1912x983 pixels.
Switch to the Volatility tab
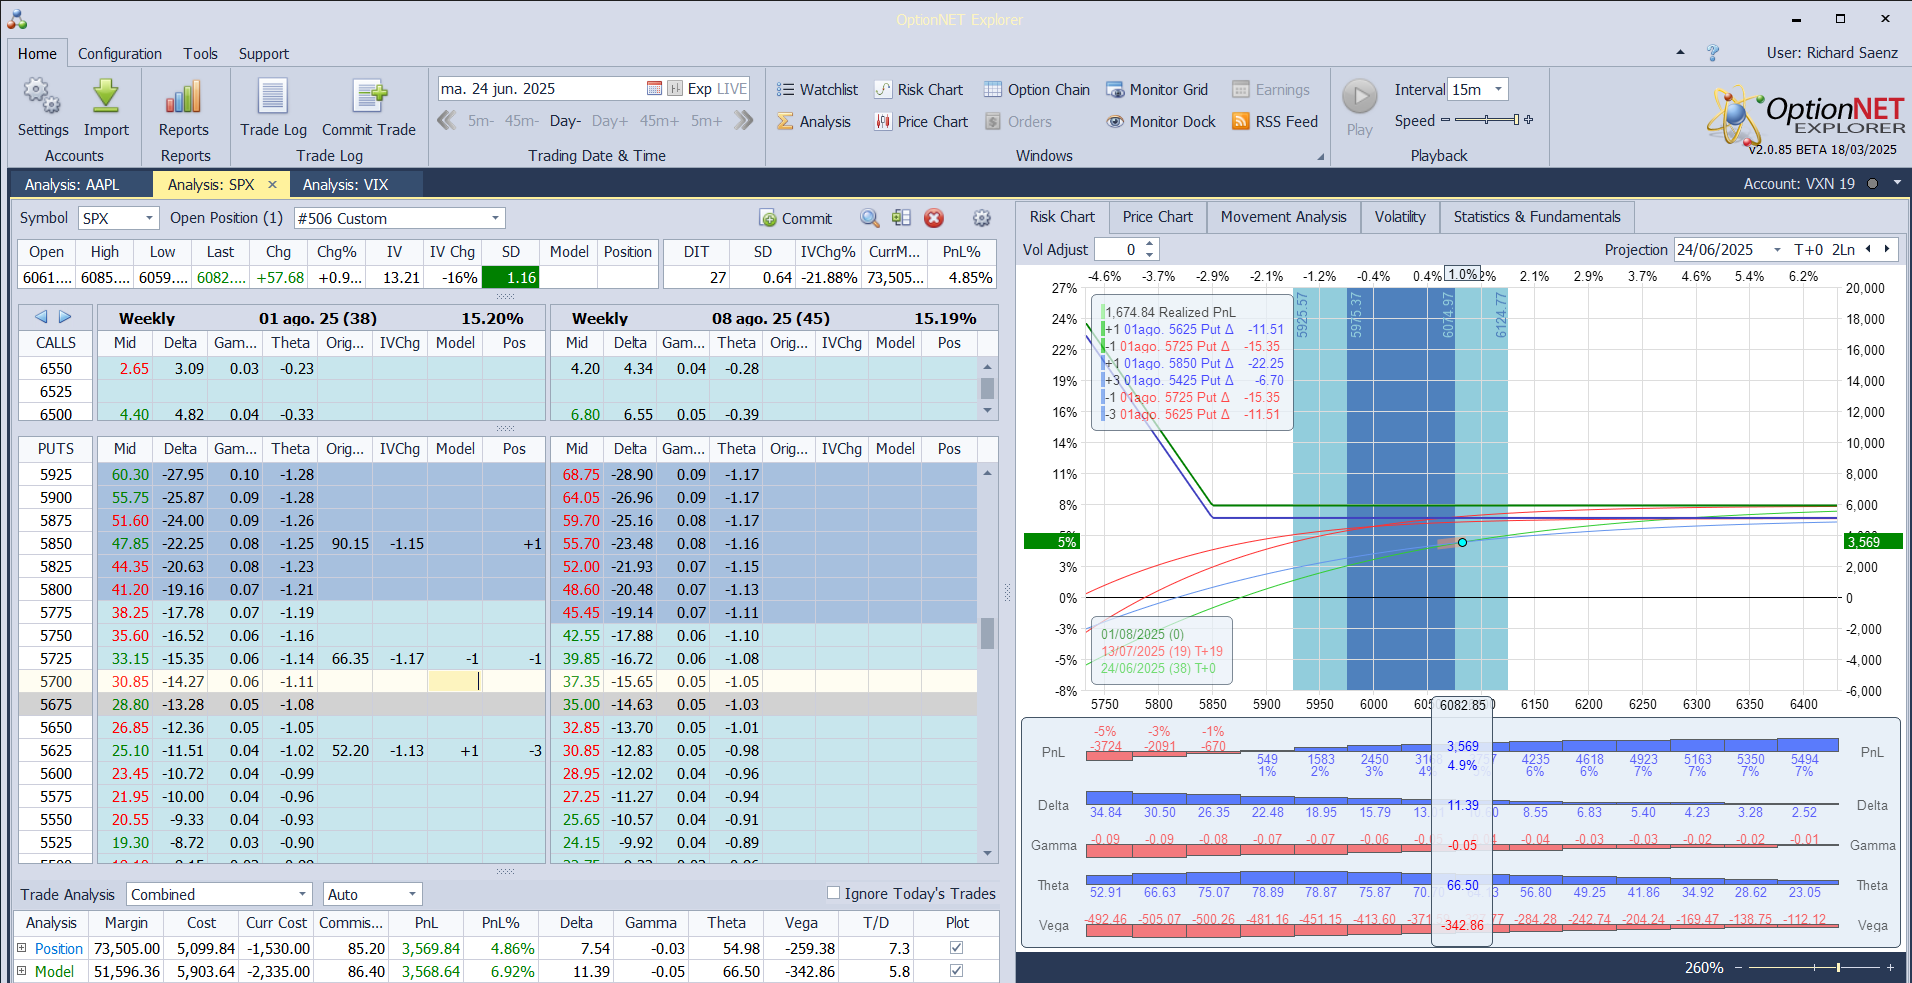click(1400, 217)
